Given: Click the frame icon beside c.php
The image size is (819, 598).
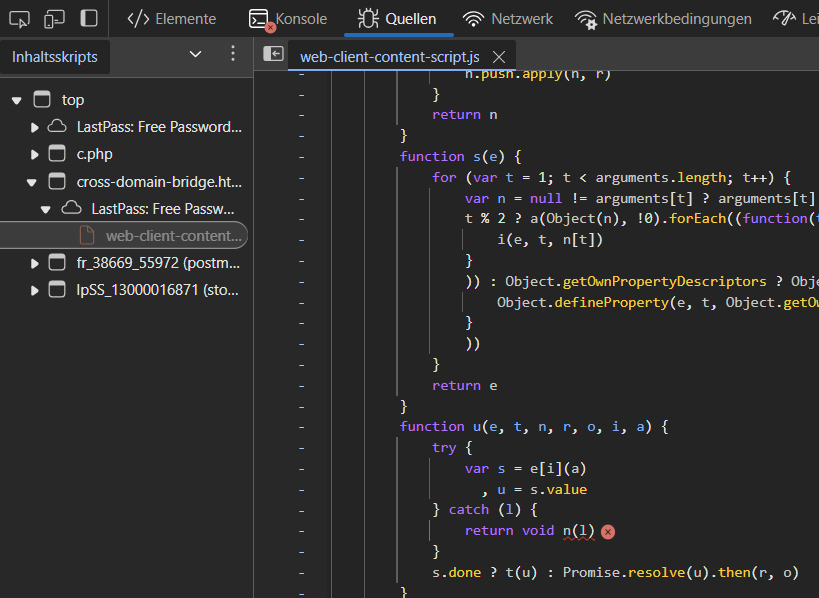Looking at the screenshot, I should pos(57,154).
